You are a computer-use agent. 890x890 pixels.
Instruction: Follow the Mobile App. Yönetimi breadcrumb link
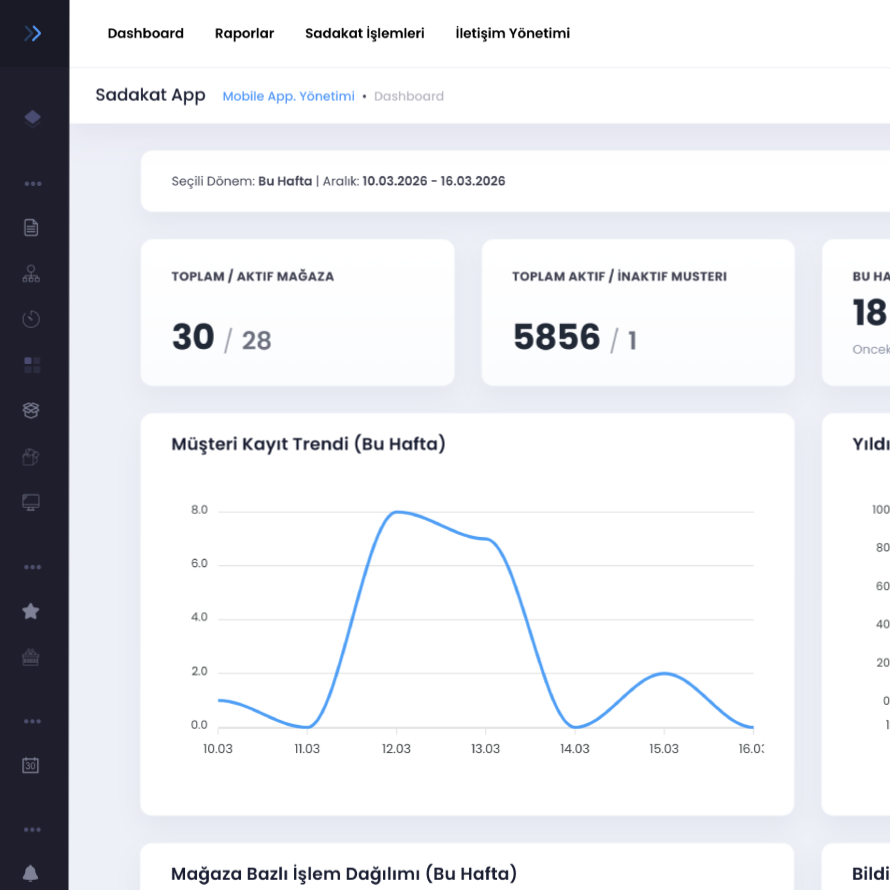[288, 96]
